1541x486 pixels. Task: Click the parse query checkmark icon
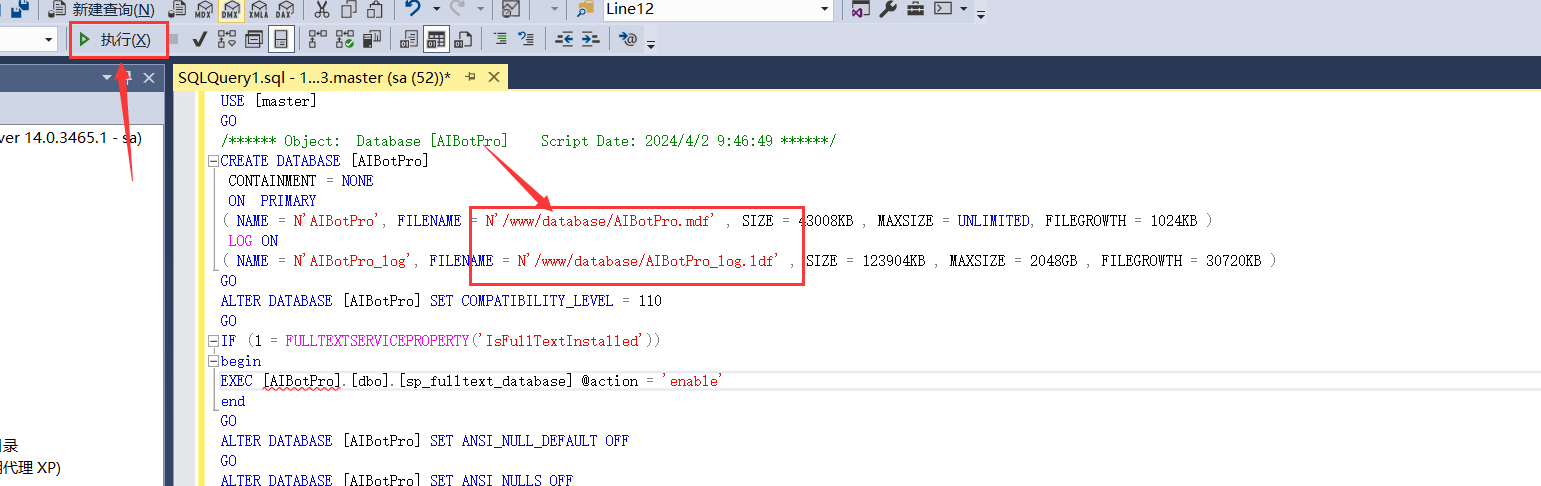[199, 40]
